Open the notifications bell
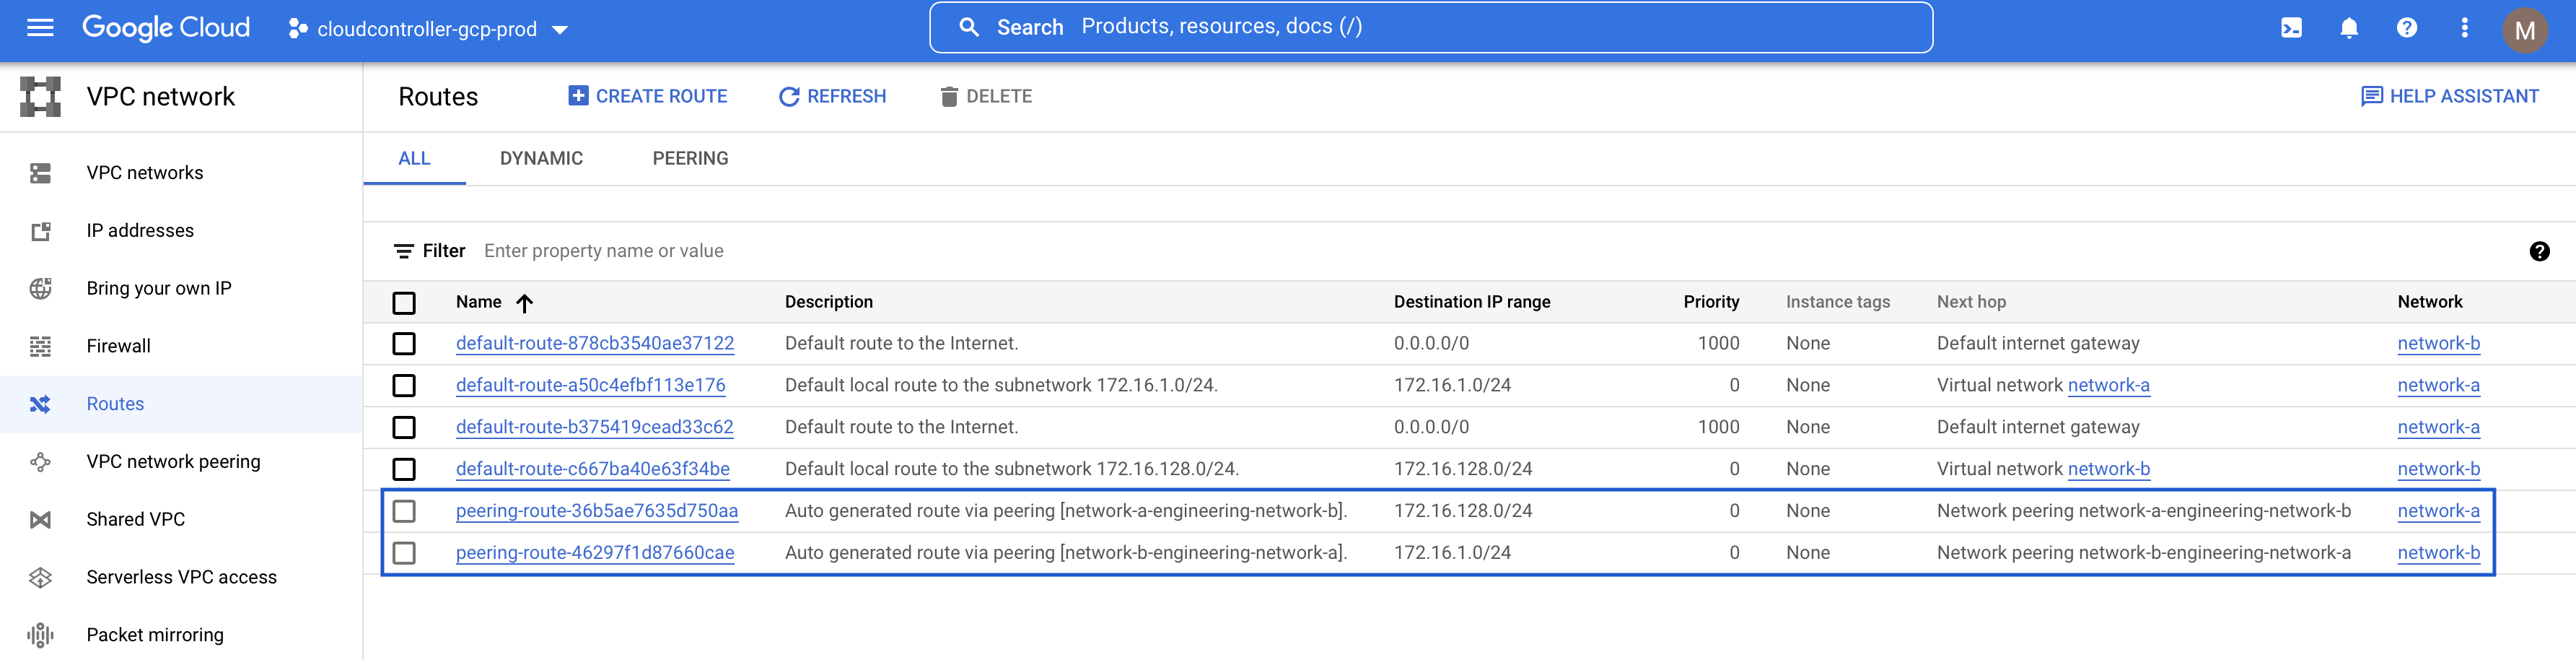The height and width of the screenshot is (660, 2576). (x=2349, y=28)
